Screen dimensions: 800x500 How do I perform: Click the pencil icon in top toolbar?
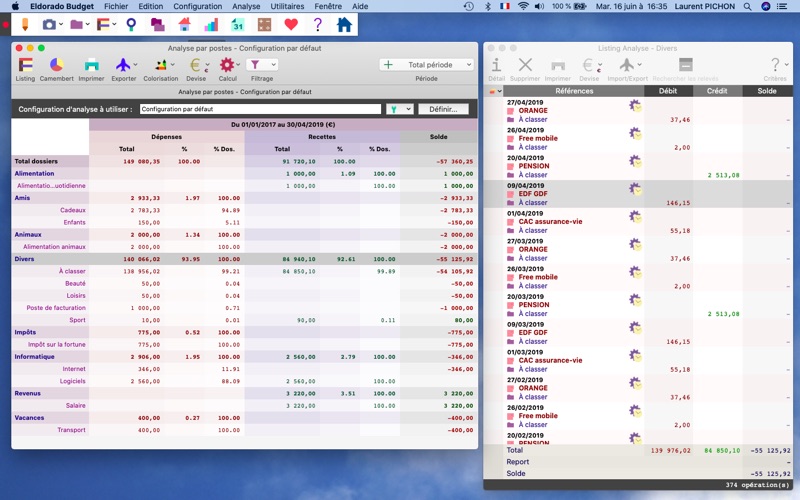(24, 24)
